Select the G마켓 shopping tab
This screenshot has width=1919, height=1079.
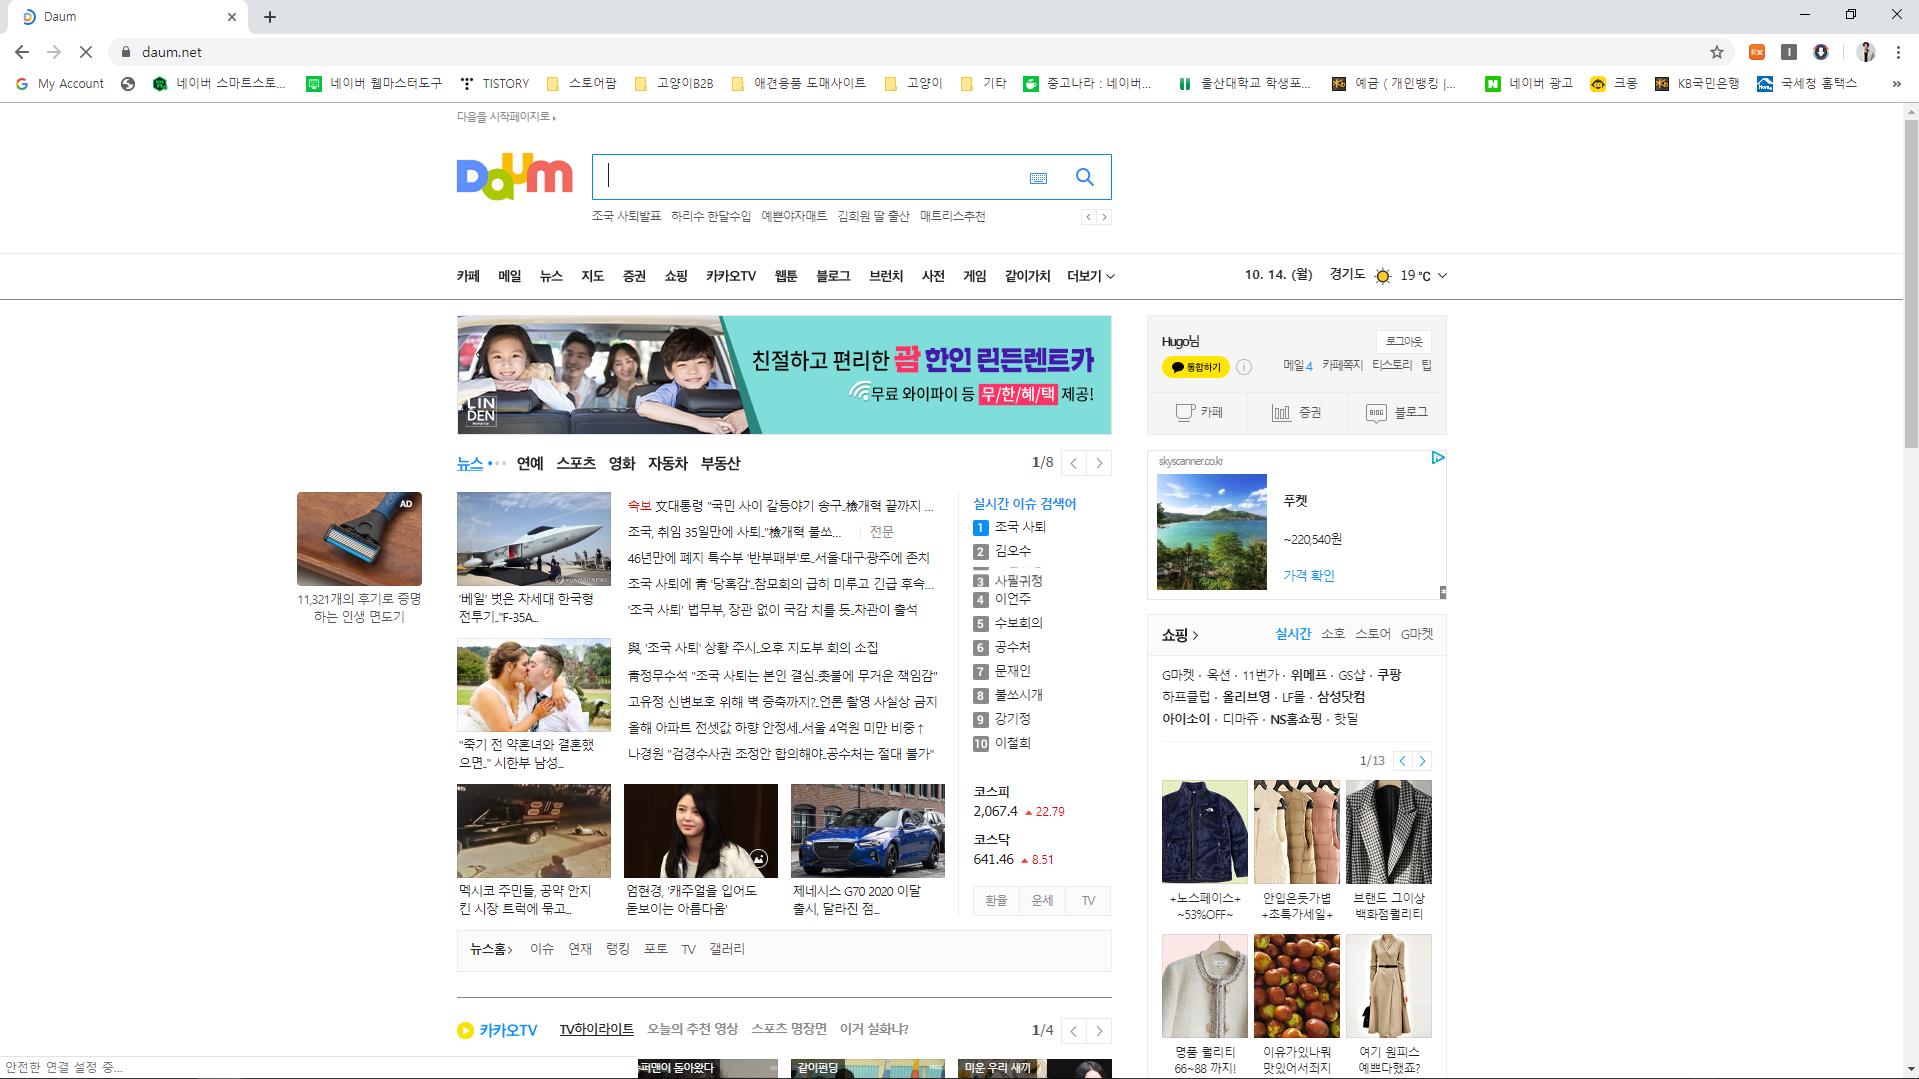1417,634
